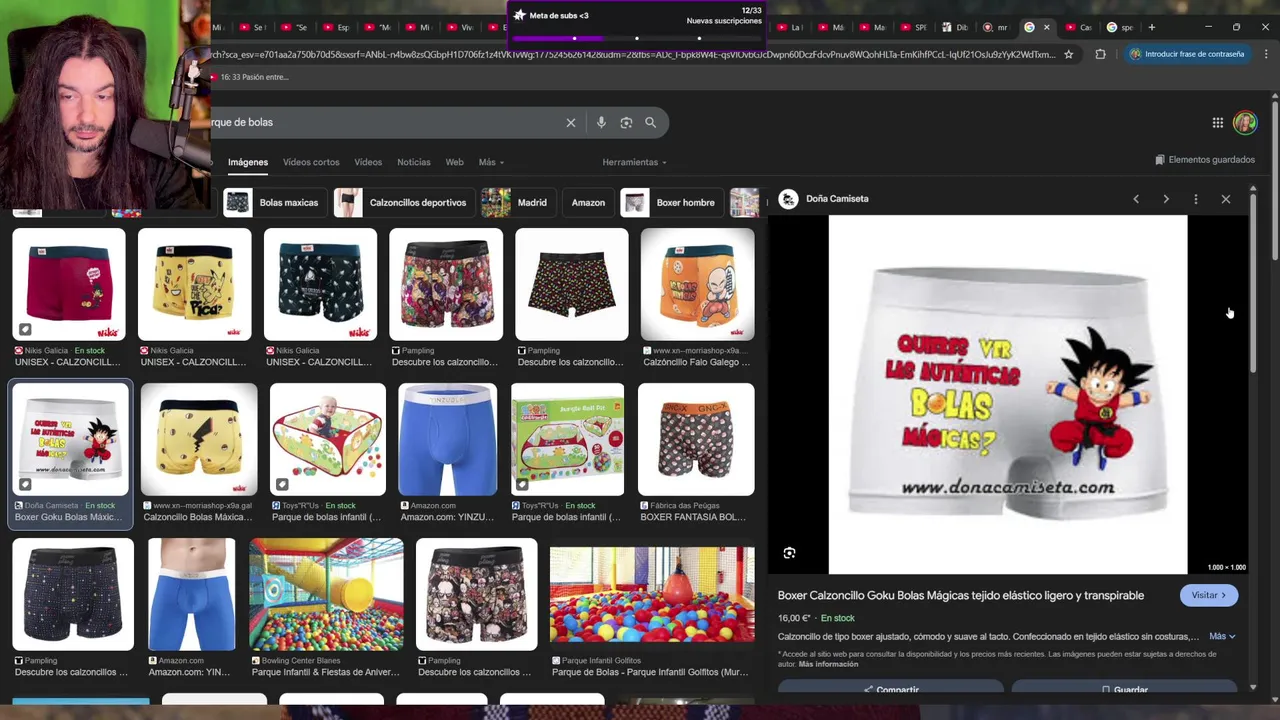Select the Madrid filter chip

pos(516,203)
